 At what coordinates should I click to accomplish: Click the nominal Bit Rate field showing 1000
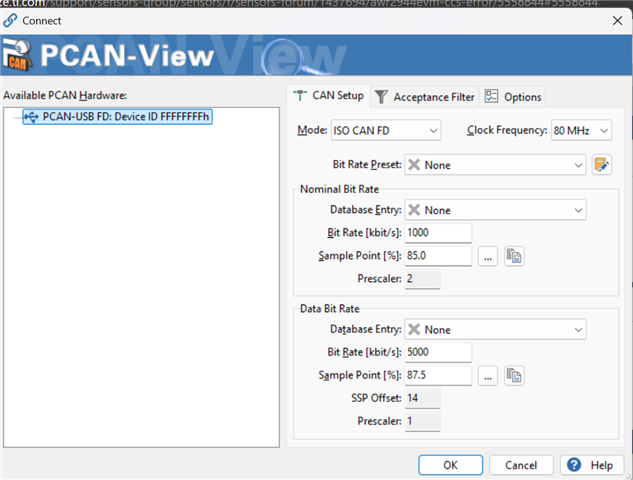pyautogui.click(x=438, y=233)
